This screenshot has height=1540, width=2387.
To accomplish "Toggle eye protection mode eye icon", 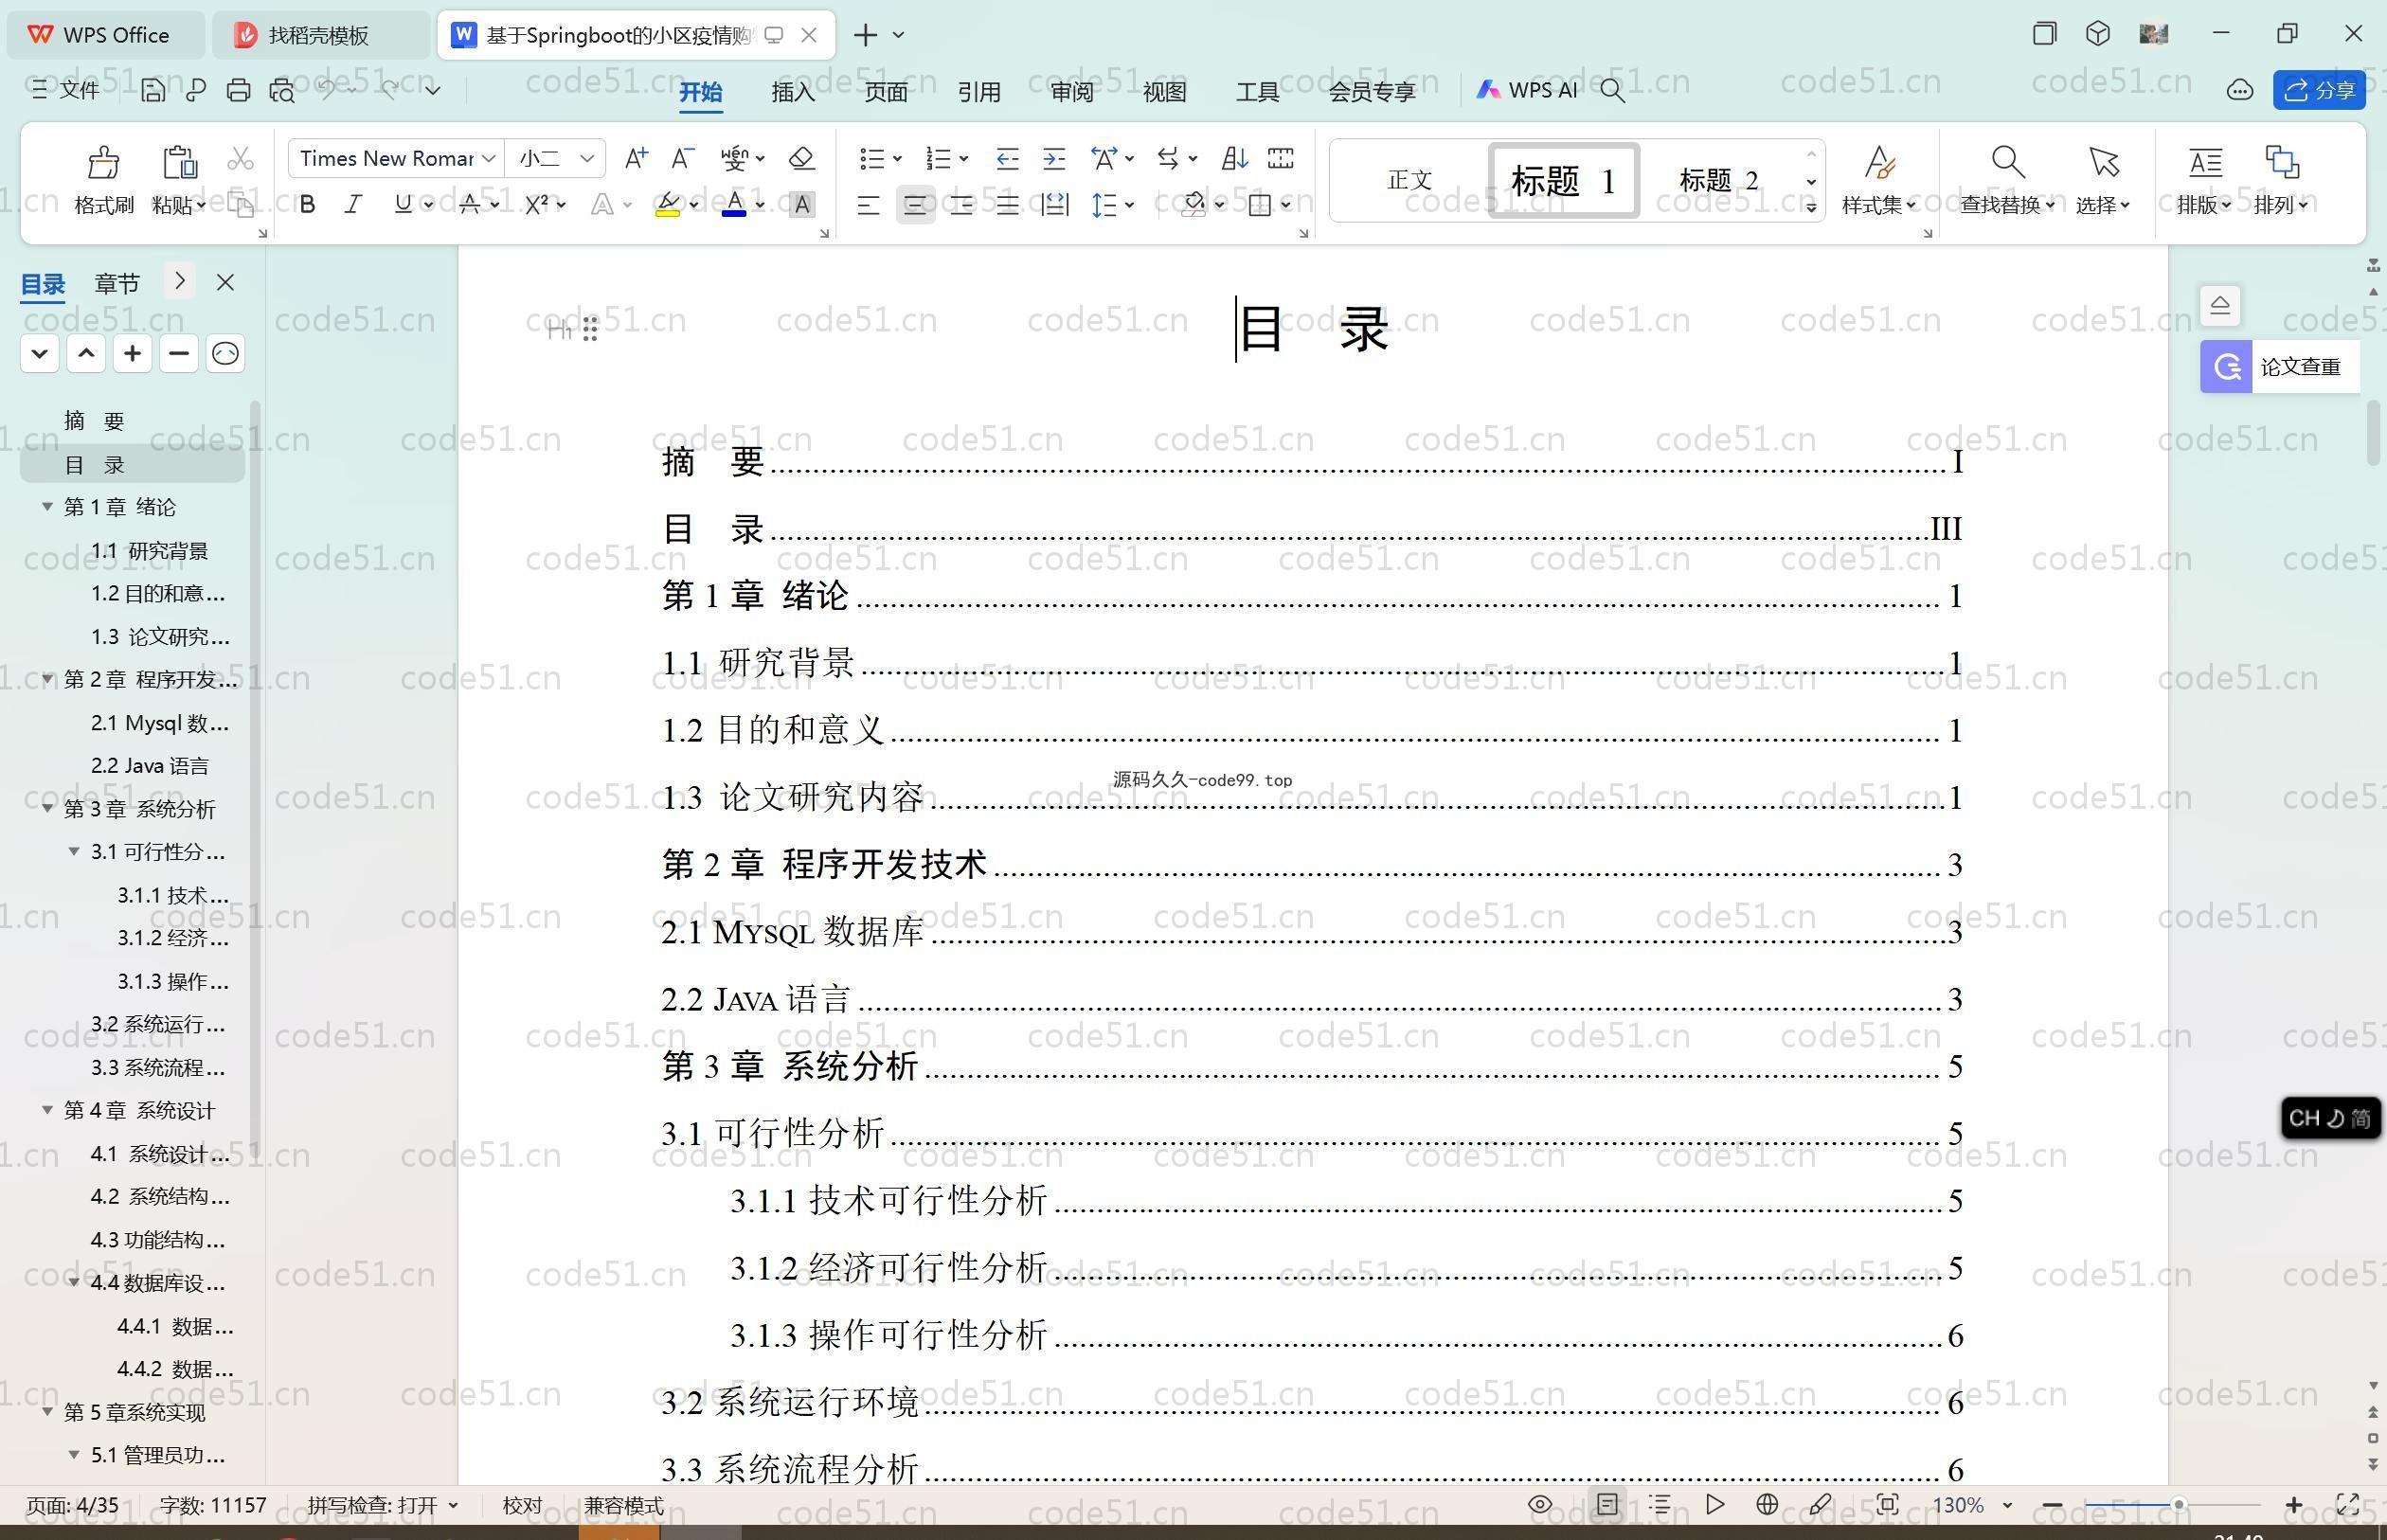I will [x=1540, y=1504].
